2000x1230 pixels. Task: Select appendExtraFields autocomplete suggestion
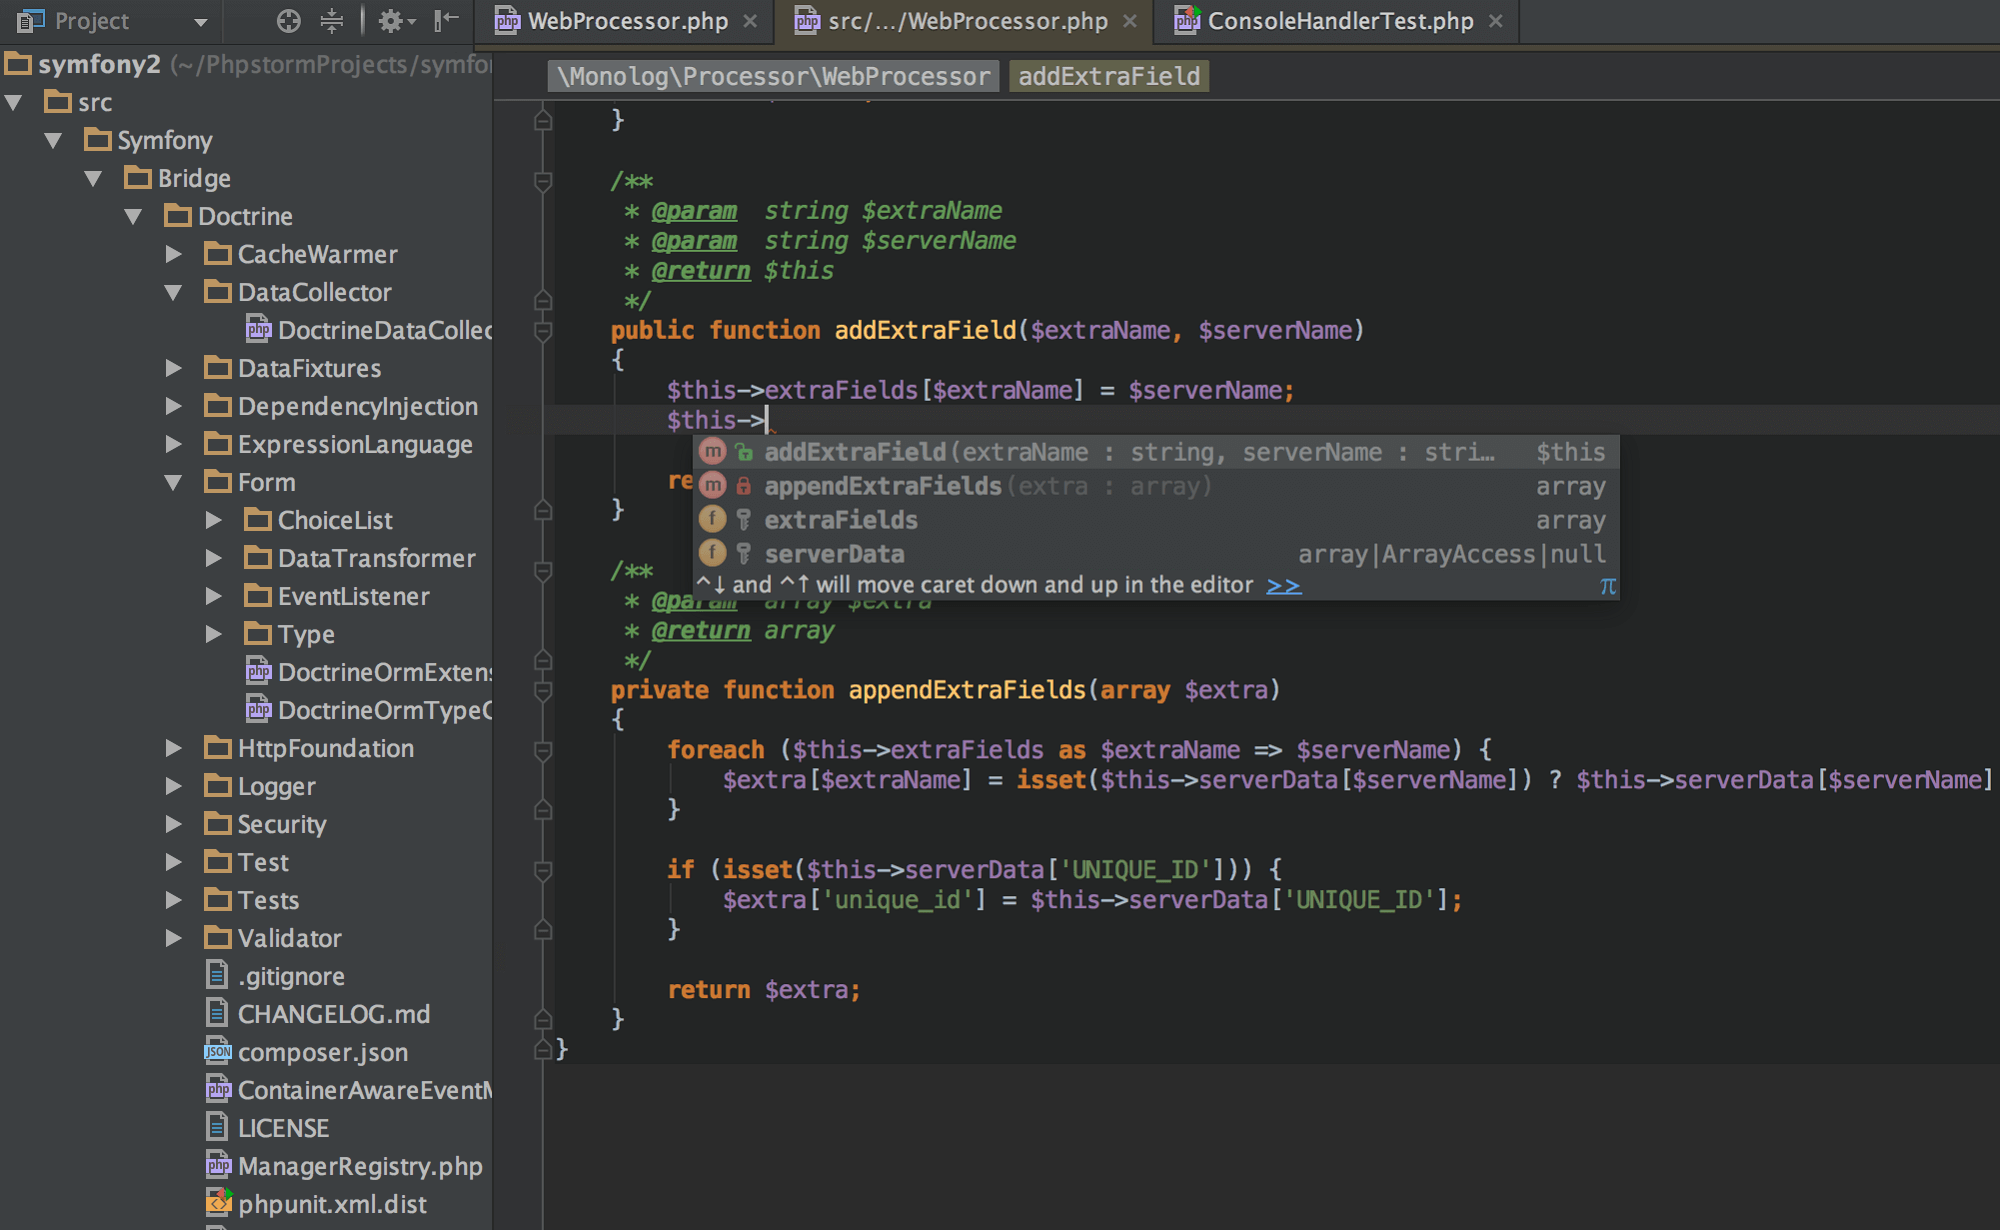881,486
